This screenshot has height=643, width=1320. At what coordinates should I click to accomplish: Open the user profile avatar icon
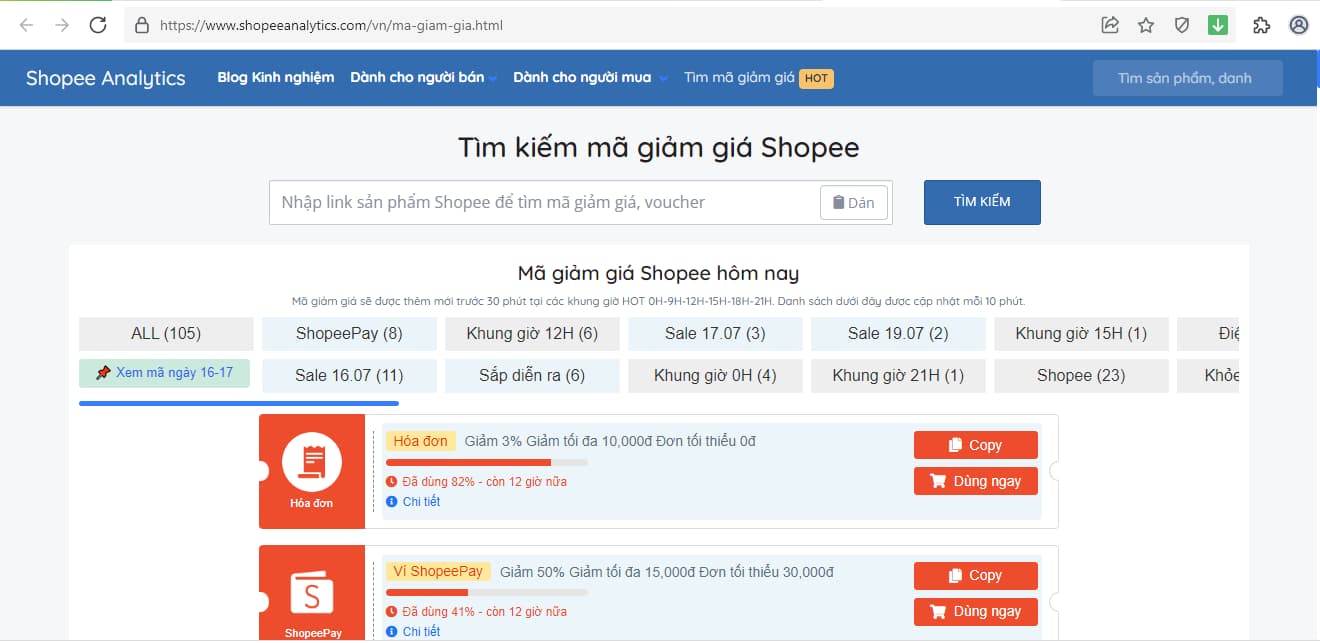coord(1299,25)
